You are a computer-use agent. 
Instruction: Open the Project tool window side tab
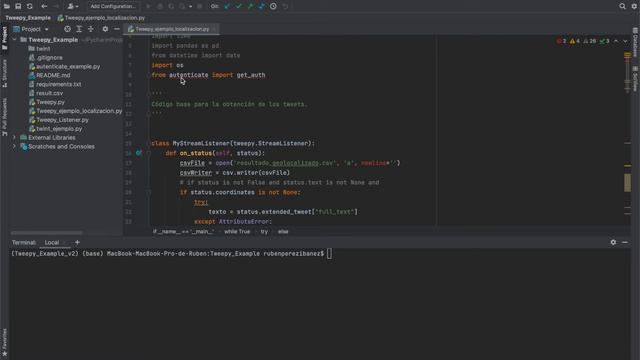tap(4, 38)
